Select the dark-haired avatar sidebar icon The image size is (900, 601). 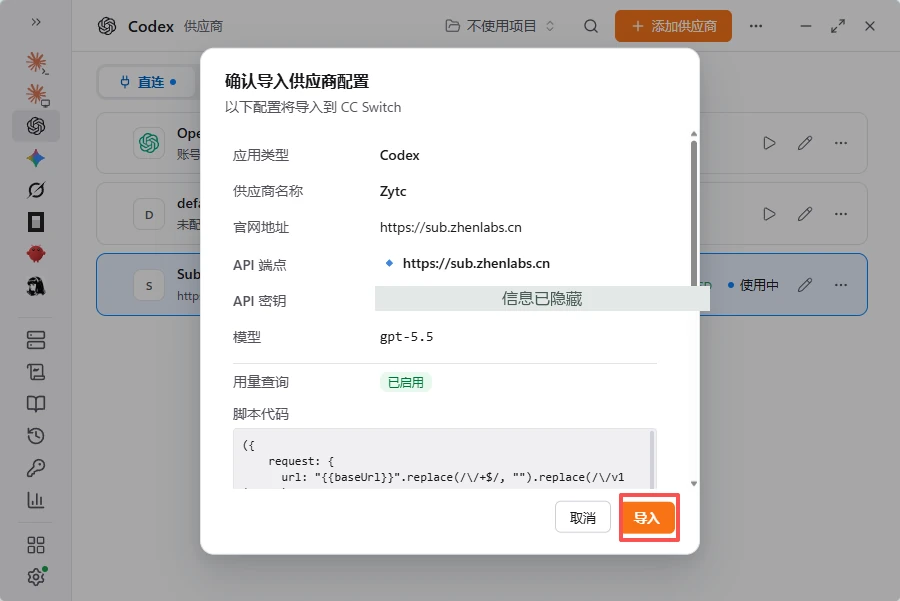point(36,286)
